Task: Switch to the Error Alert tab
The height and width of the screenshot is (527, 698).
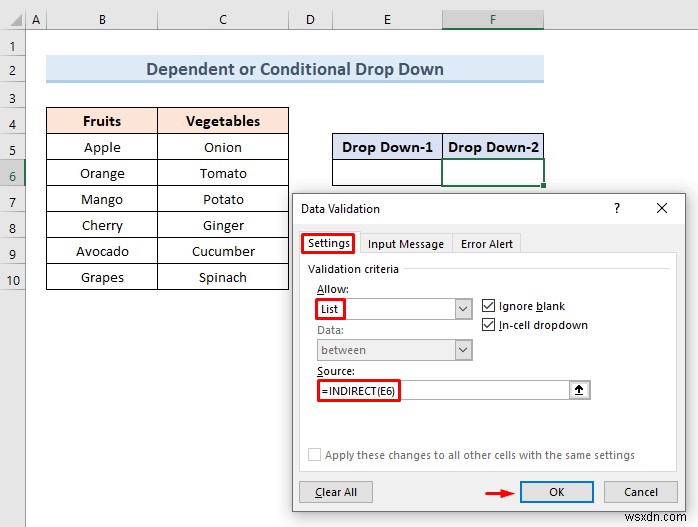Action: 487,244
